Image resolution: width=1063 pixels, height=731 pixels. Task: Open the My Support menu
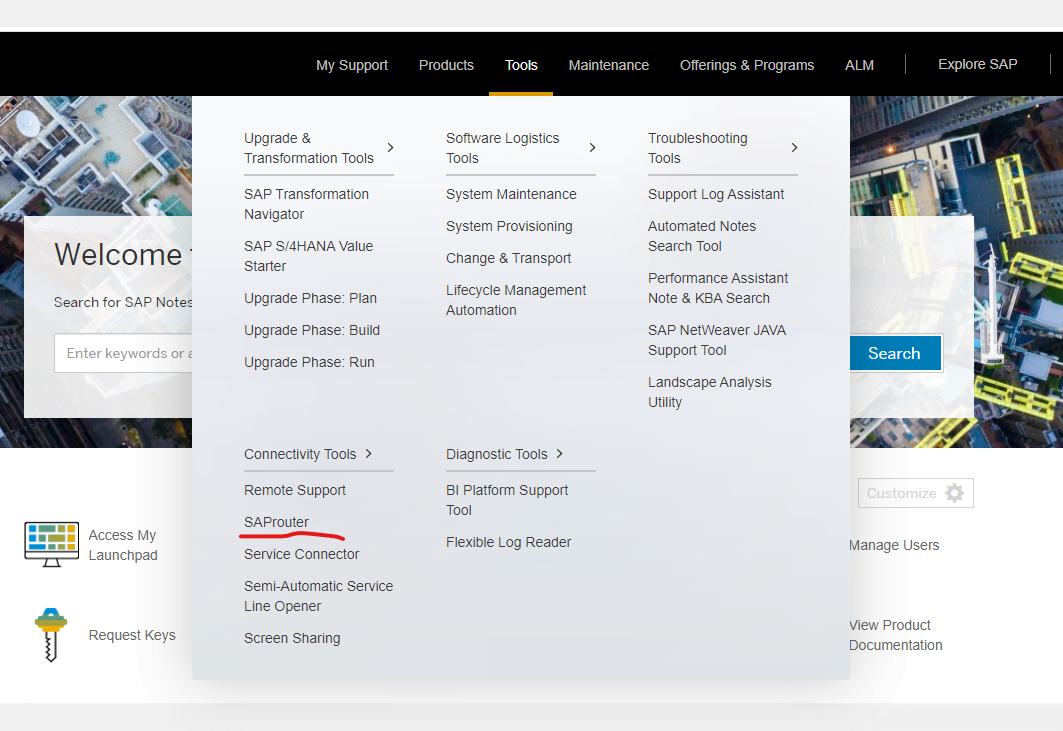(x=352, y=65)
